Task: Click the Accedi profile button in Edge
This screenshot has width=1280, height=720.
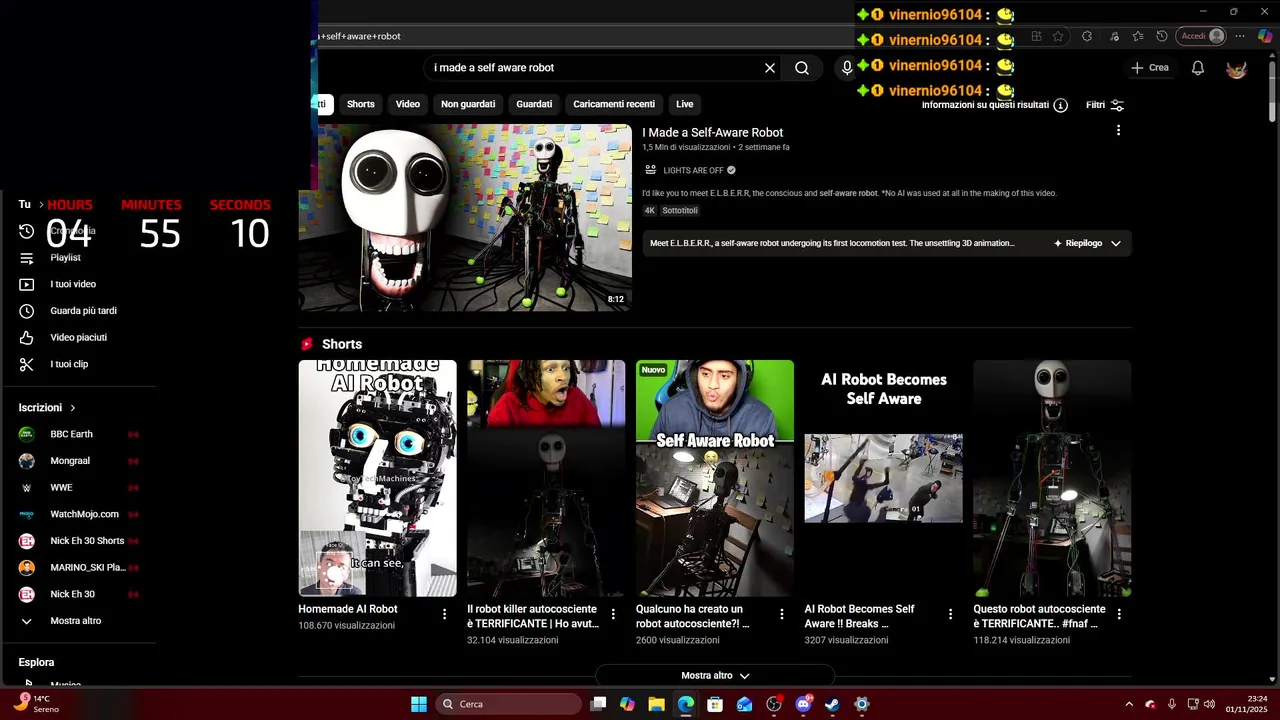Action: (1202, 36)
